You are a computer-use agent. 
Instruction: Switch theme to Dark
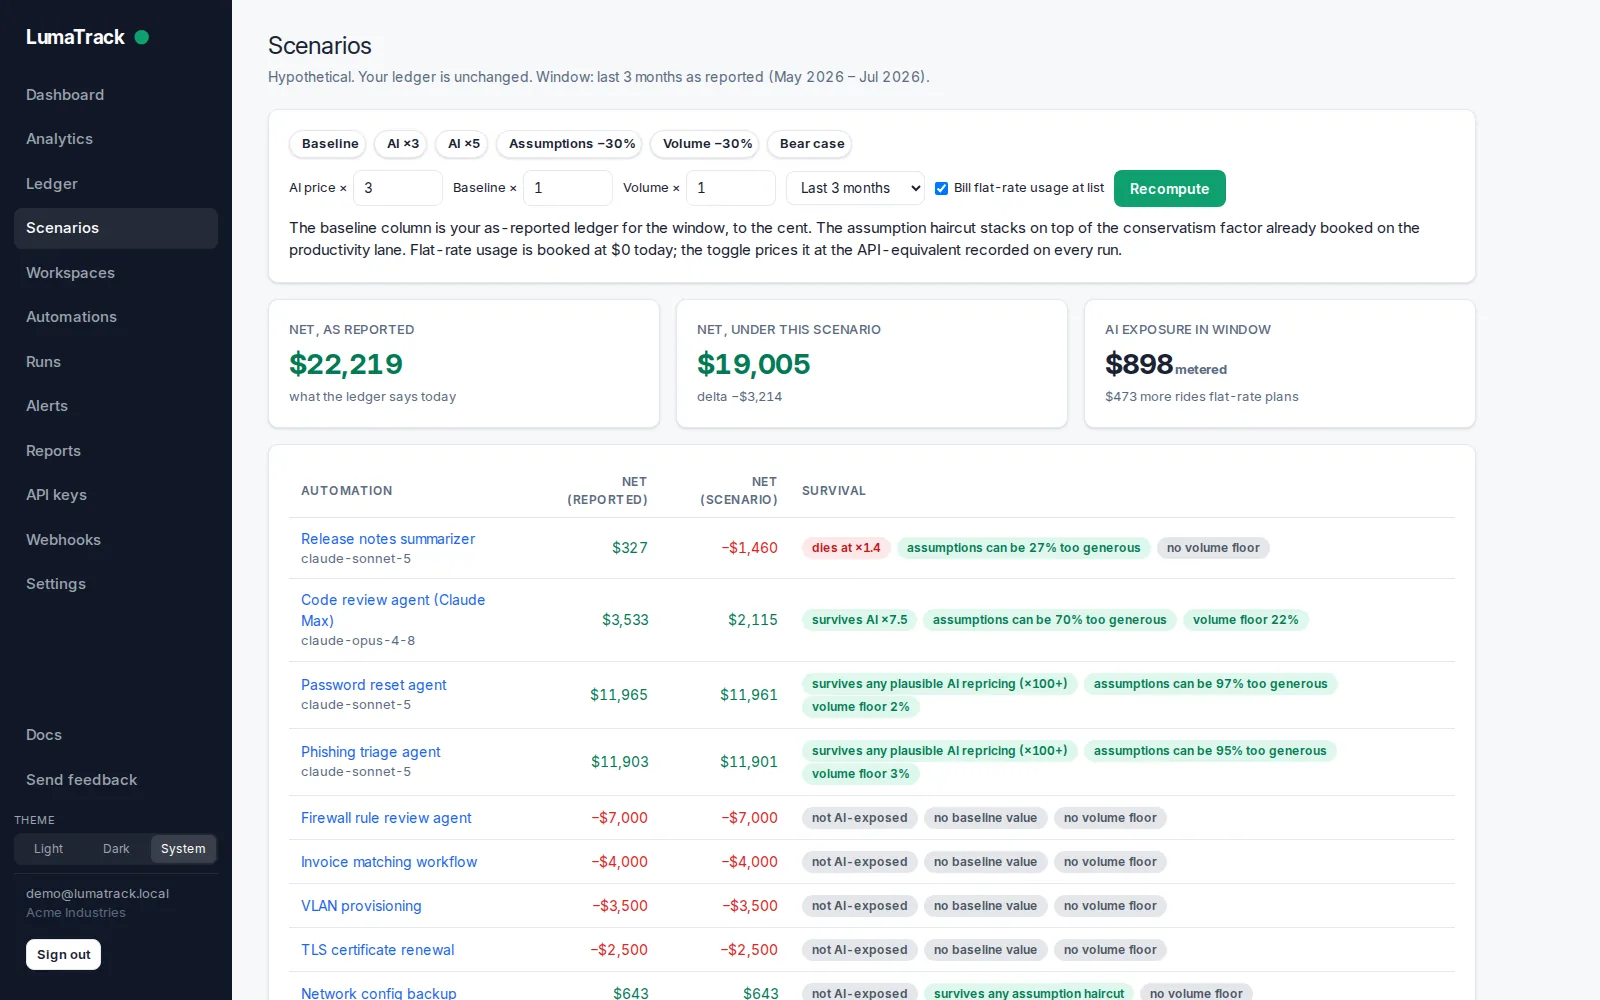pos(116,849)
